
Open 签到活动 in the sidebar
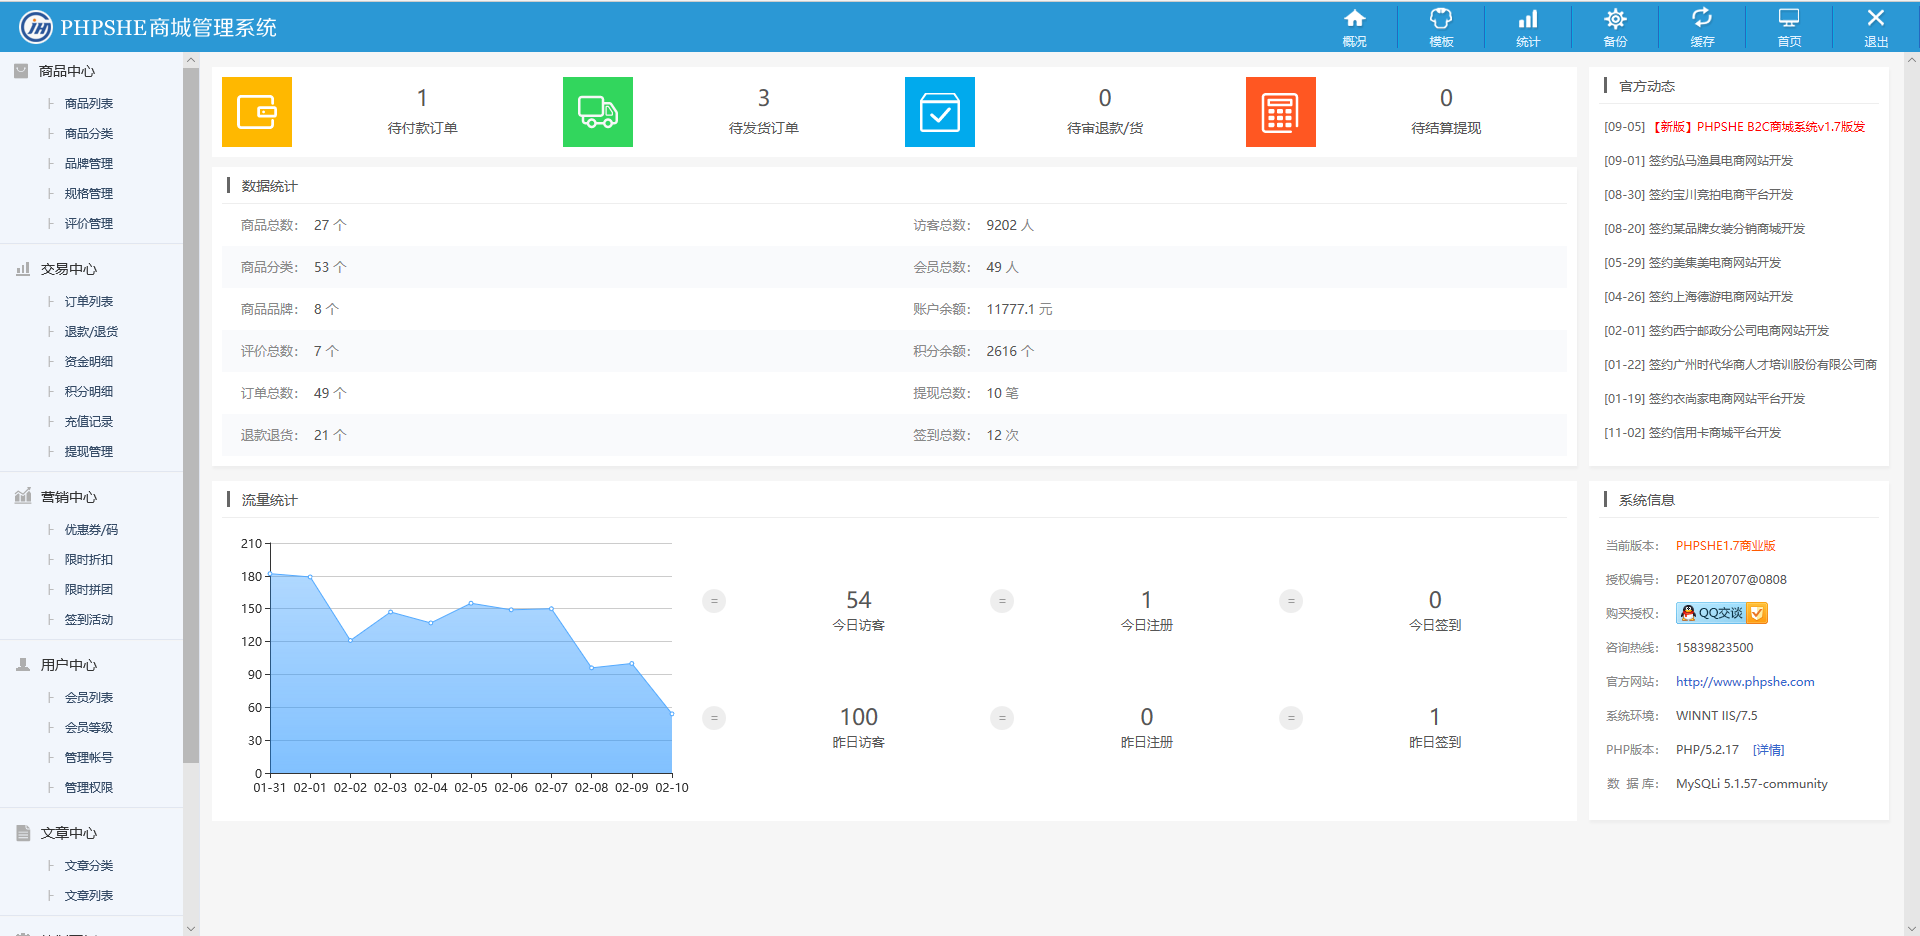[x=89, y=620]
